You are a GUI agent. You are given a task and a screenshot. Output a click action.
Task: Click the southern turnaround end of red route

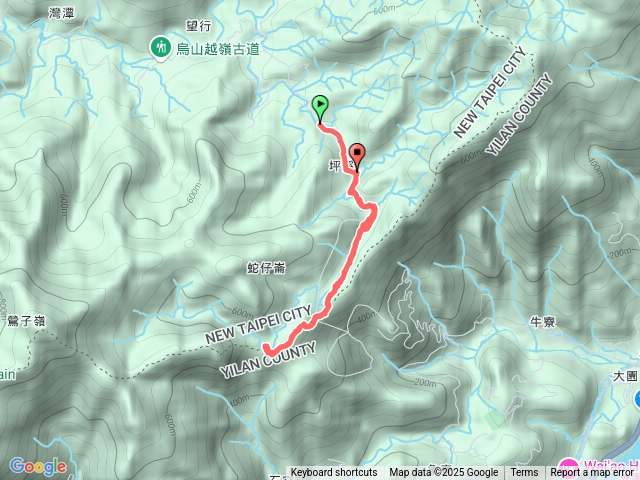(267, 349)
